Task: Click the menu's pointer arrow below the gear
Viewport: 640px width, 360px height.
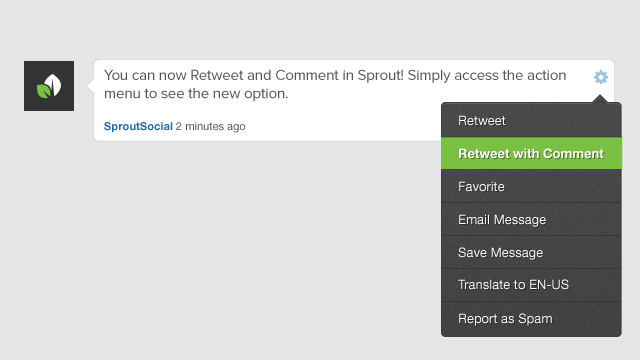Action: click(x=600, y=99)
